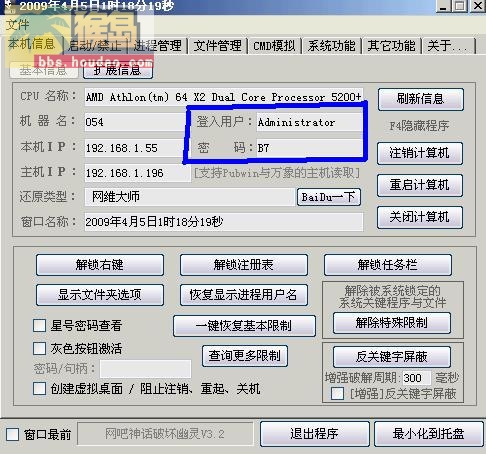Viewport: 486px width, 454px height.
Task: Click the 一键恢复基本限制 button
Action: 244,326
